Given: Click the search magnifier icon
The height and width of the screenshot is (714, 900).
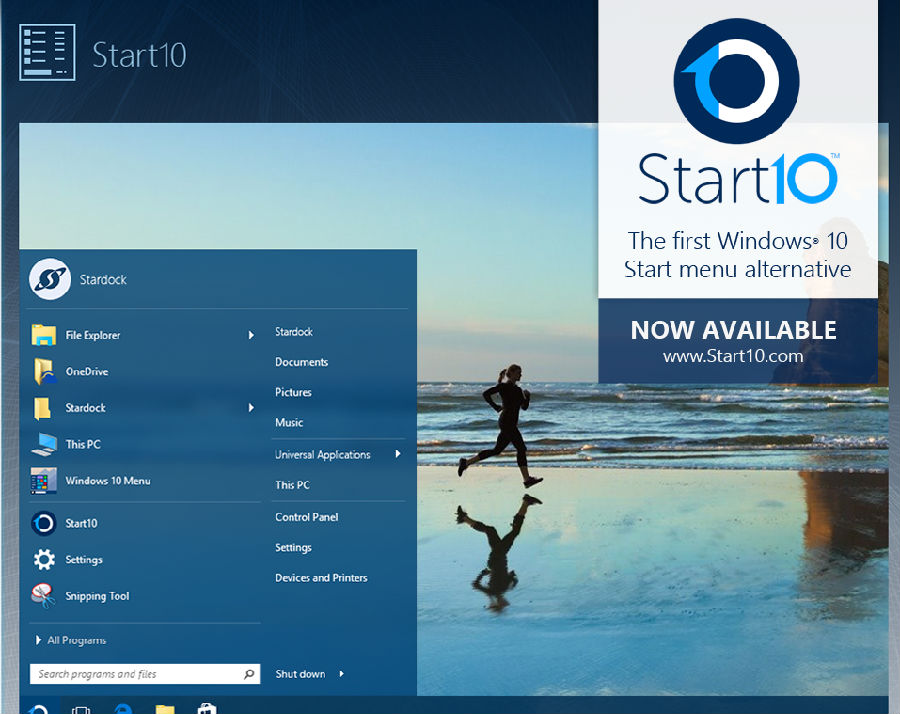Looking at the screenshot, I should point(249,674).
